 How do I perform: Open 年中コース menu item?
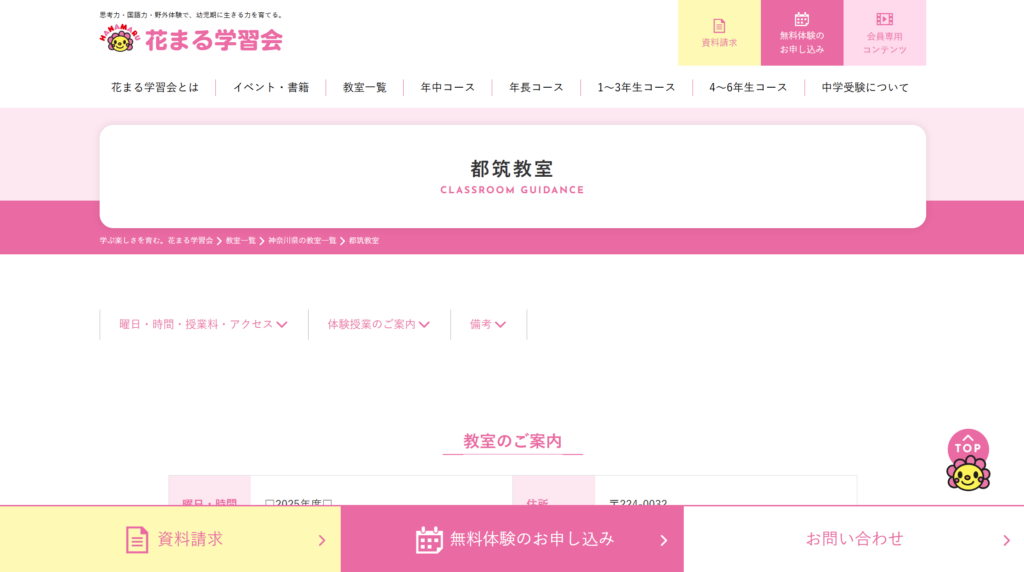(447, 87)
